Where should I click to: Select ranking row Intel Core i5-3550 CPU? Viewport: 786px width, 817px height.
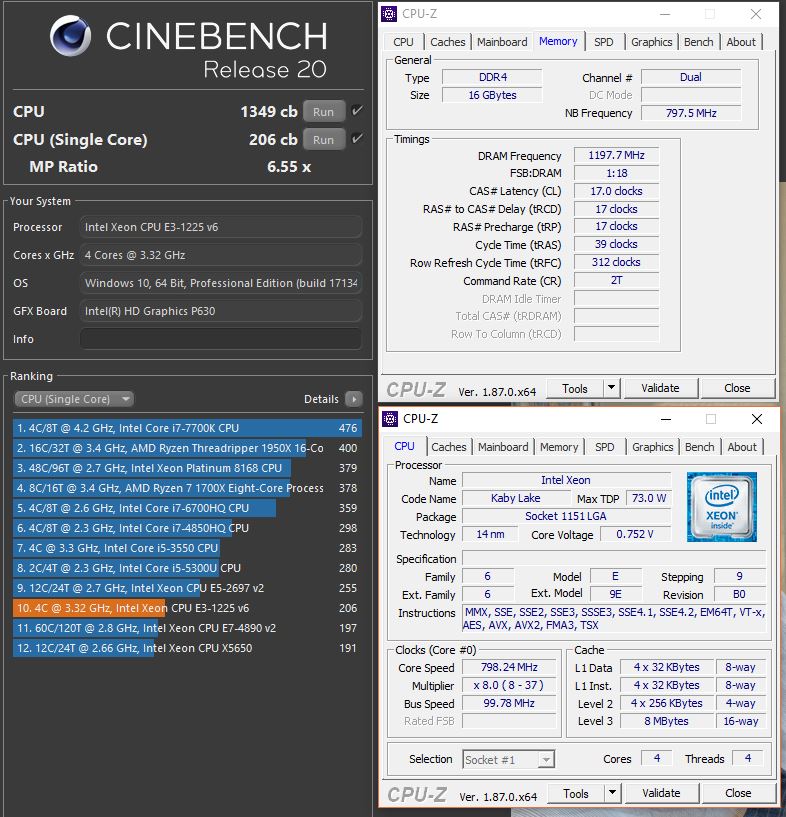[187, 548]
